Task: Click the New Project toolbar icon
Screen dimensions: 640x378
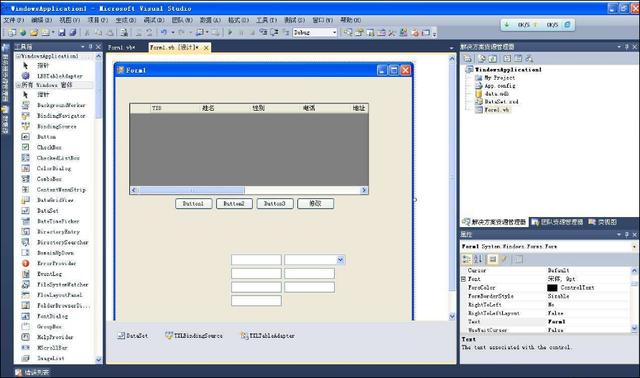Action: point(12,32)
